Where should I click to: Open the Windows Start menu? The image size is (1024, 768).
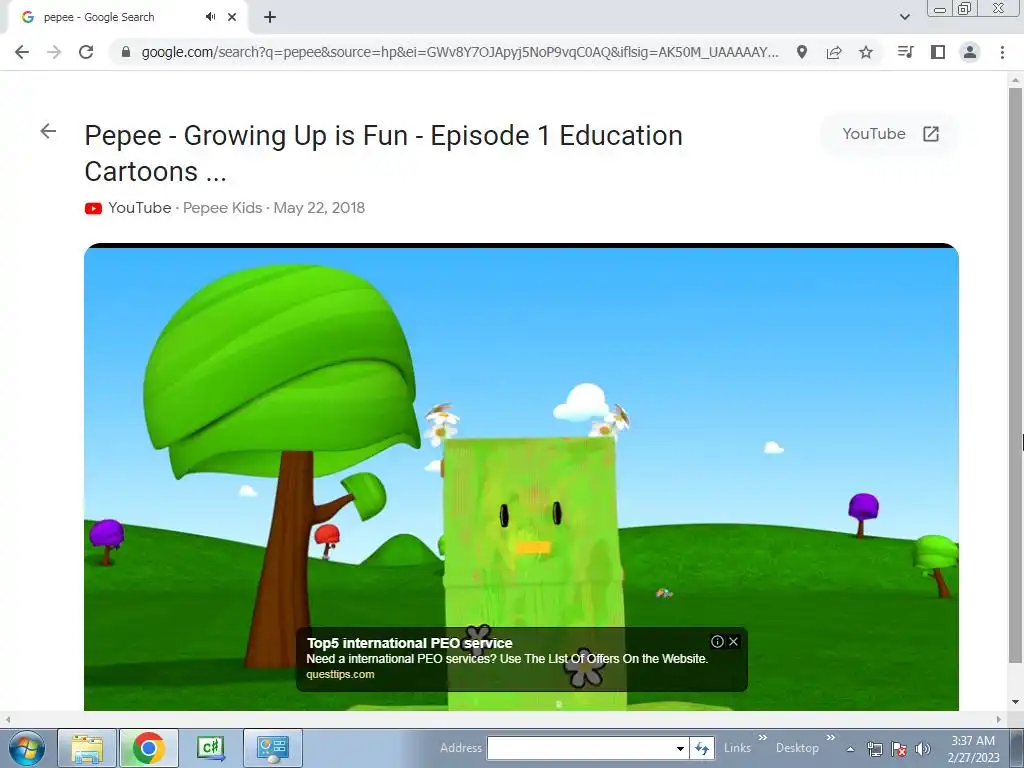pyautogui.click(x=27, y=748)
